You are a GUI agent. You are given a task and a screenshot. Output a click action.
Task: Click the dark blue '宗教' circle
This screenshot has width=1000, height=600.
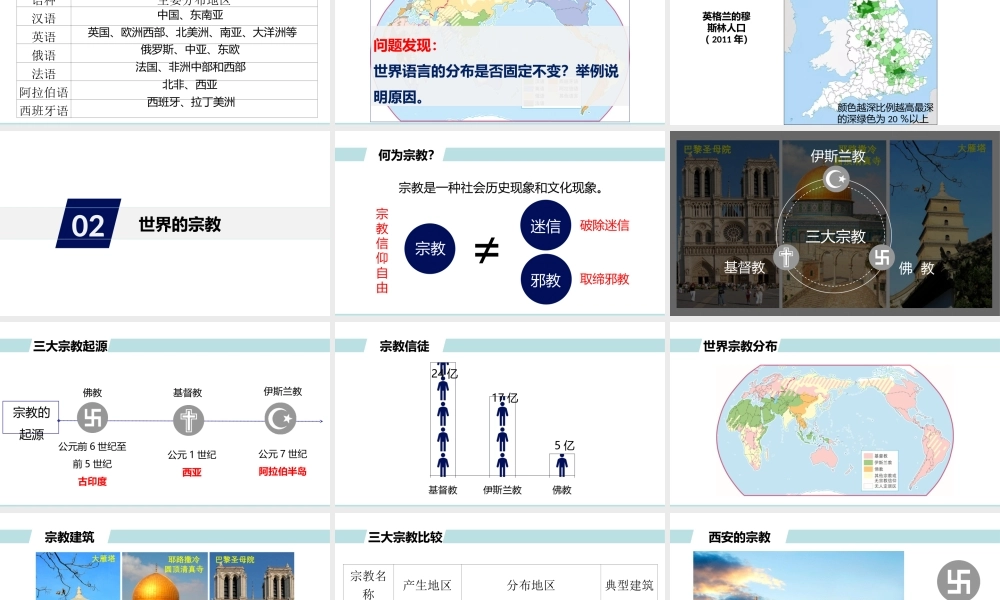coord(430,249)
